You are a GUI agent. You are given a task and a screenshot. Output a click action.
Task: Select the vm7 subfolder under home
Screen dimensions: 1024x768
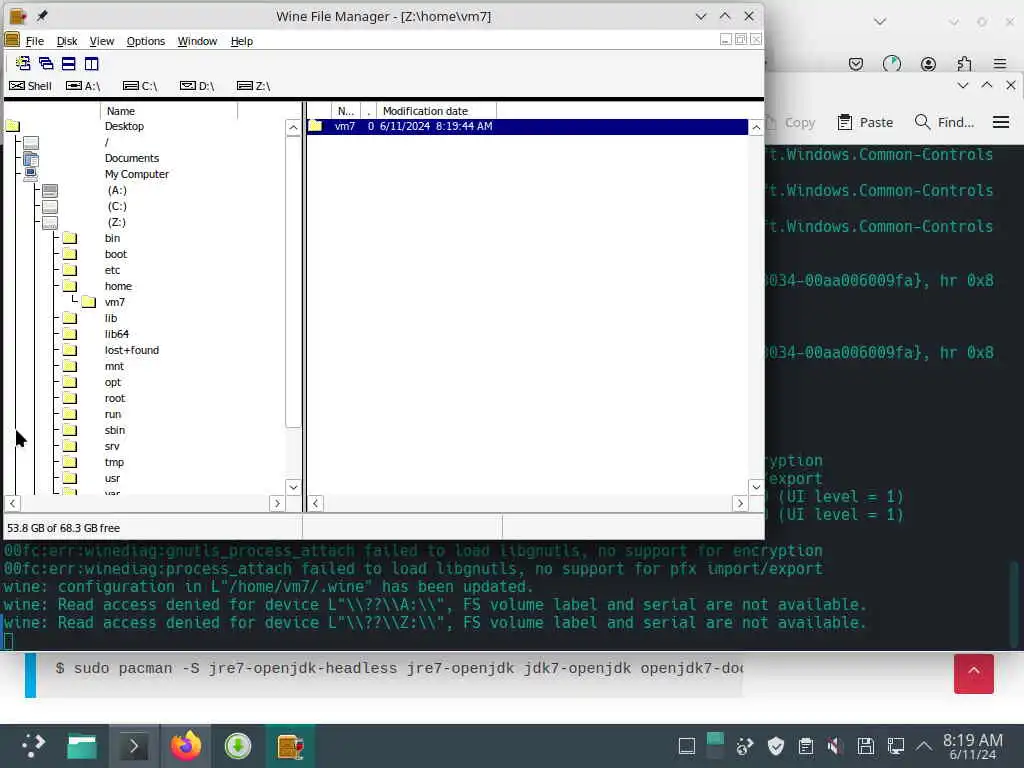tap(89, 302)
